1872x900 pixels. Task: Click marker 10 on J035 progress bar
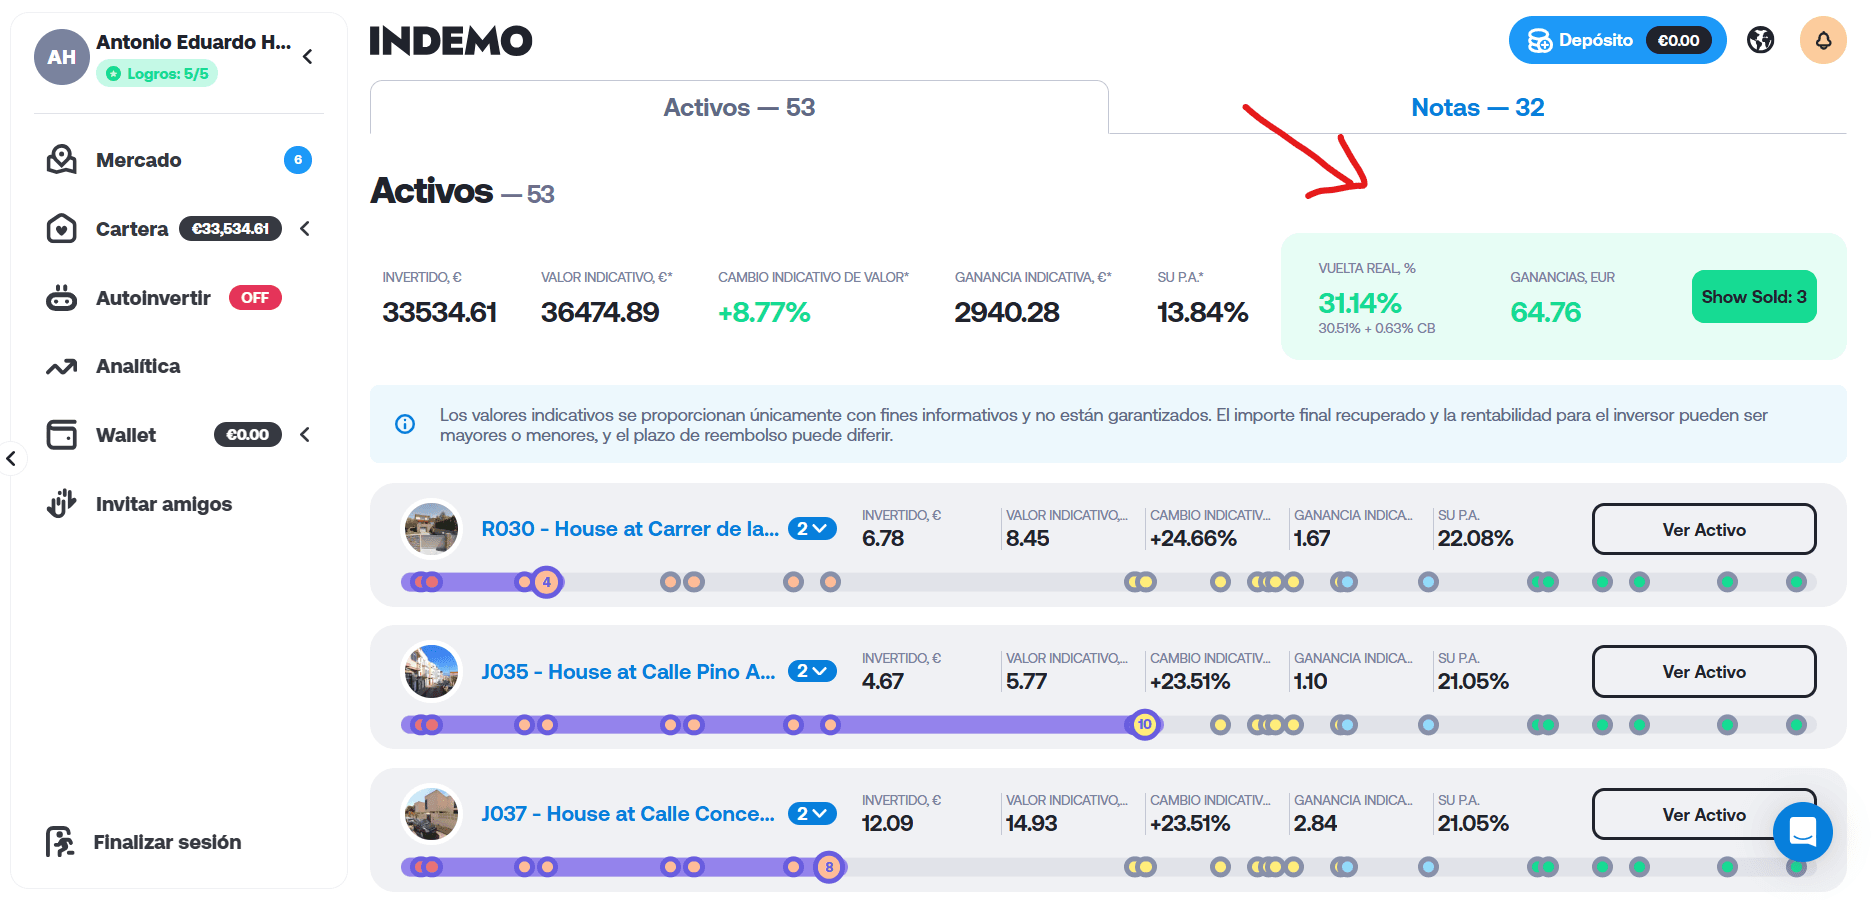click(x=1145, y=724)
